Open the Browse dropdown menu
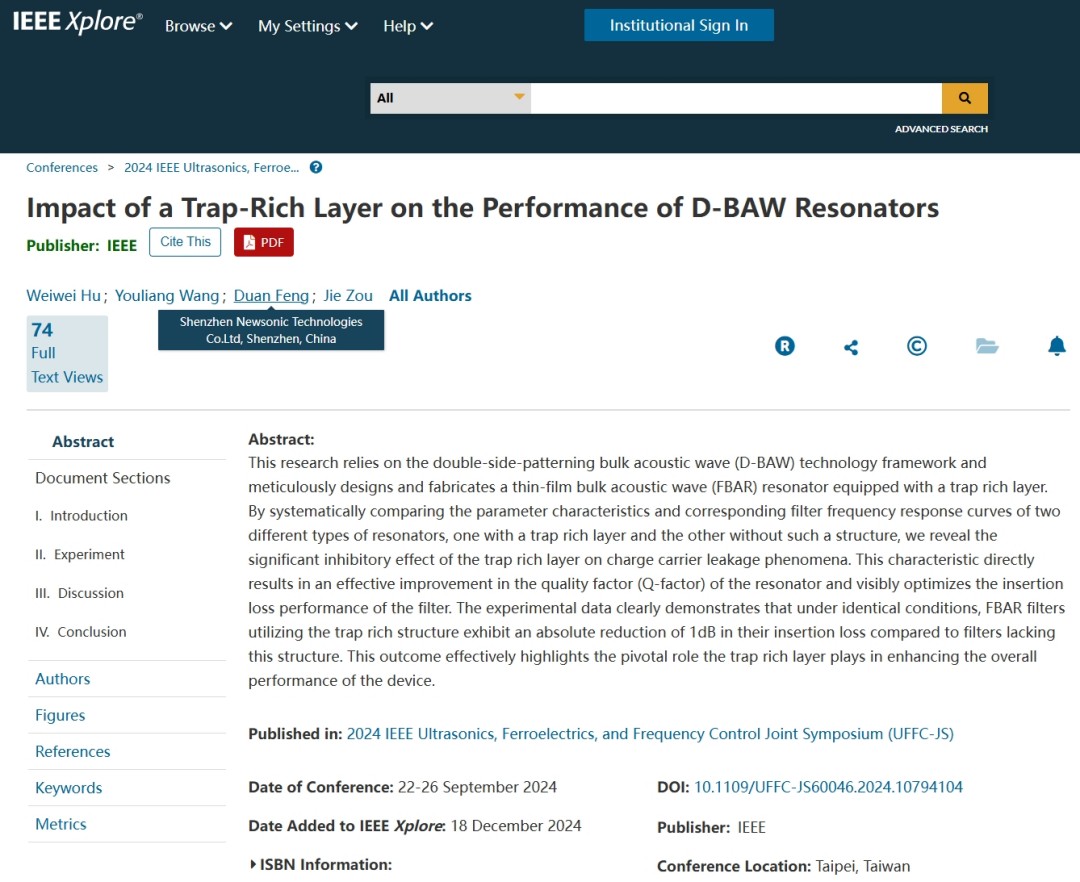Screen dimensions: 1080x882 point(198,26)
